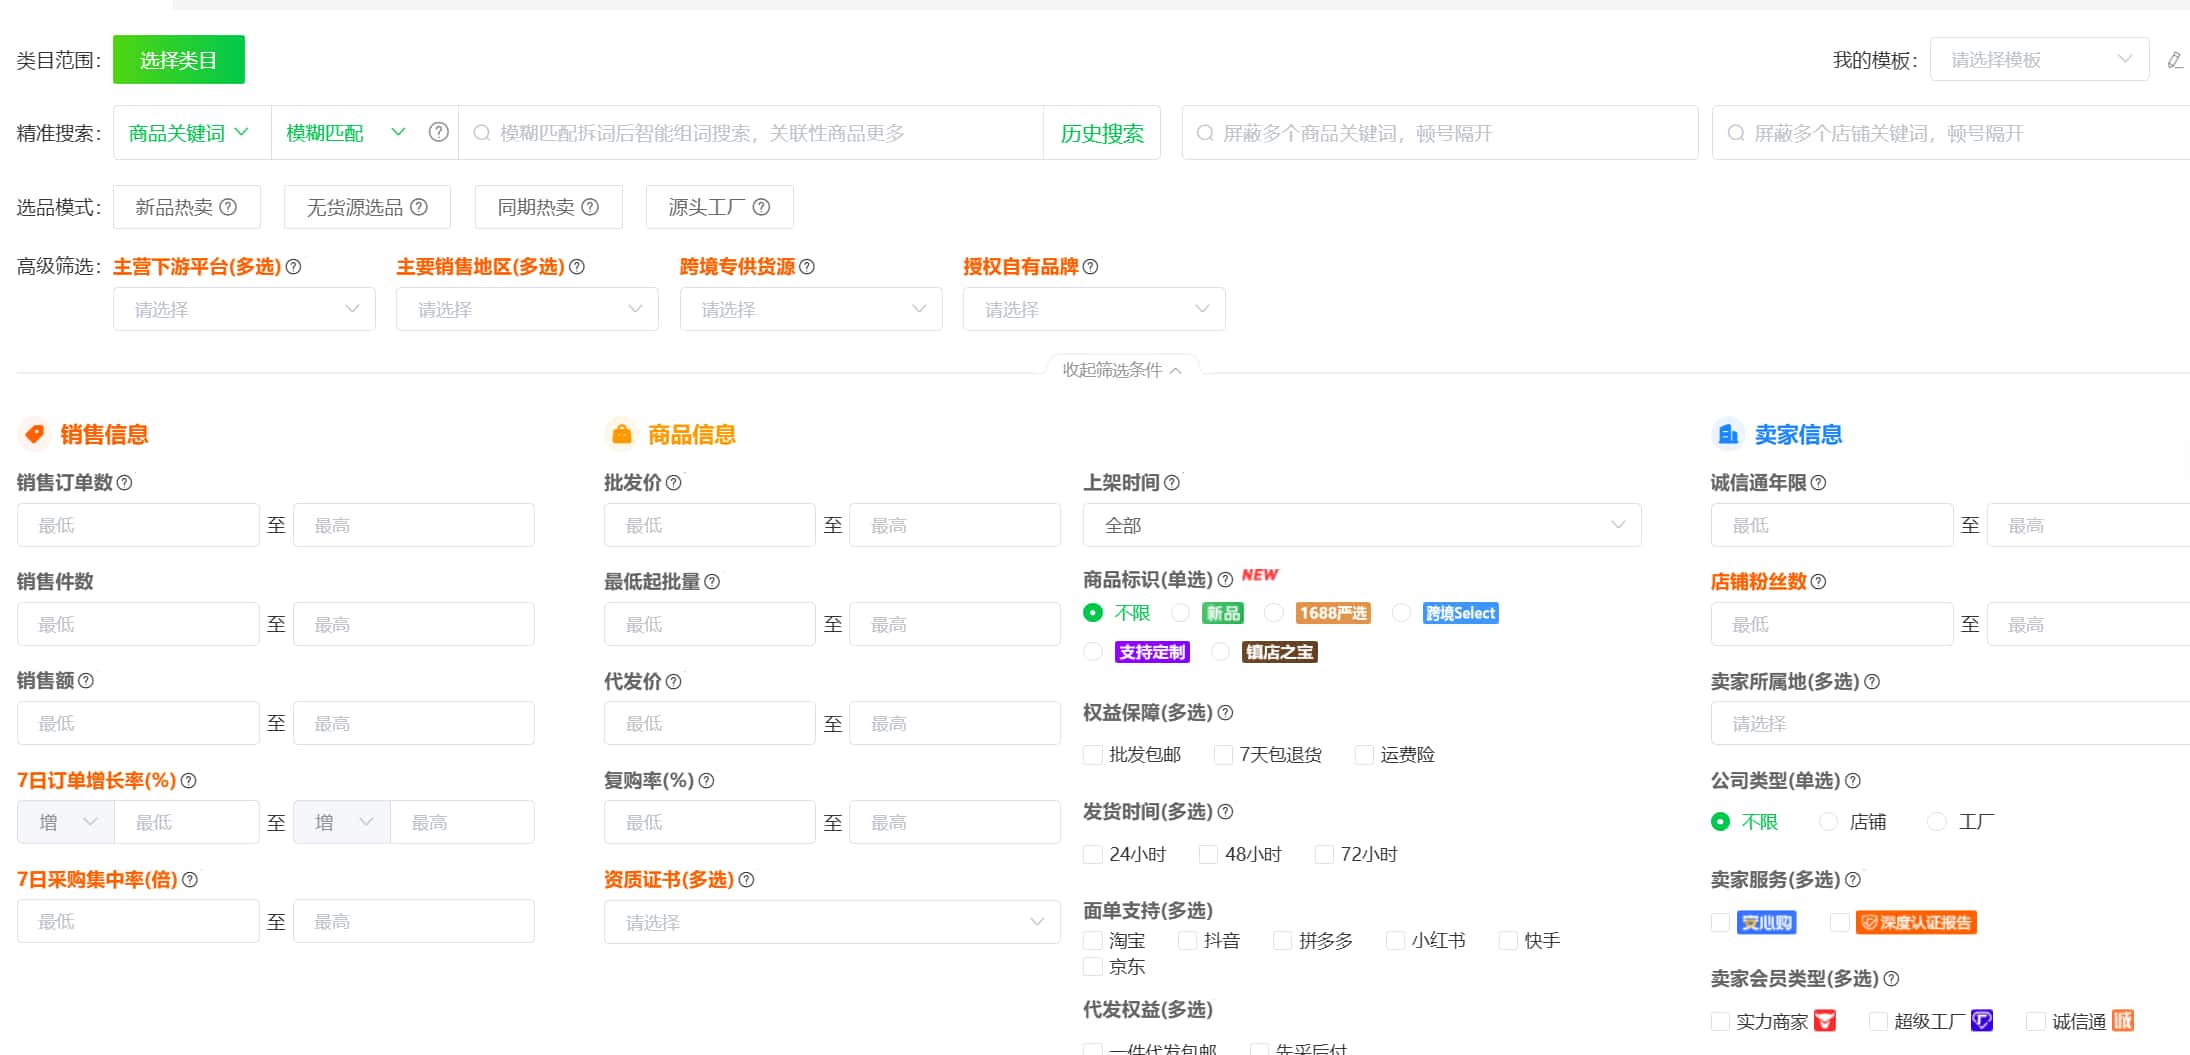Select 源头工厂 selection mode
The width and height of the screenshot is (2190, 1055).
719,207
